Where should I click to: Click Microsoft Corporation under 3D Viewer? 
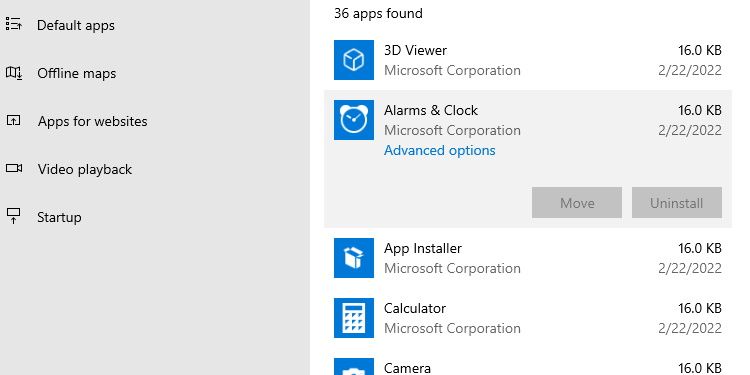[x=452, y=70]
